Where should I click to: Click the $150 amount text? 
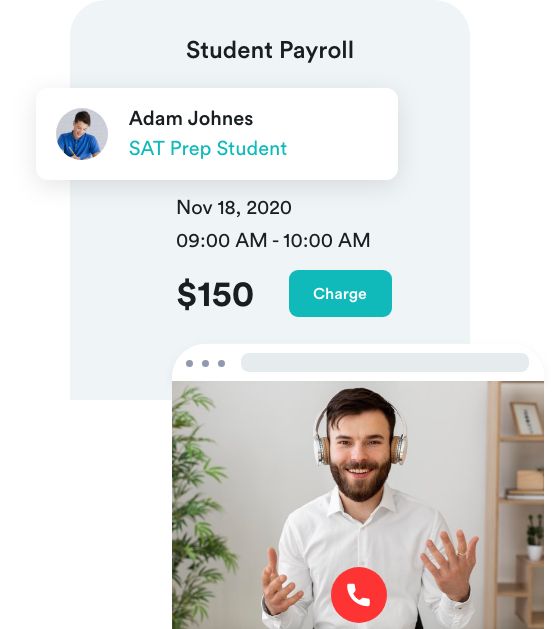point(215,295)
